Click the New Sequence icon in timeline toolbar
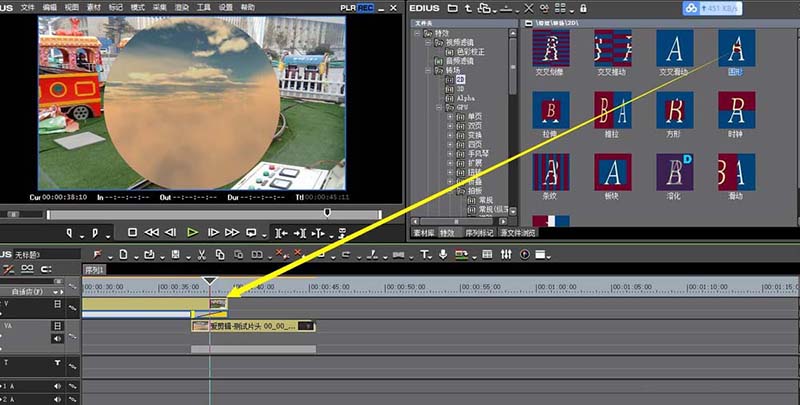The height and width of the screenshot is (405, 800). [x=123, y=254]
